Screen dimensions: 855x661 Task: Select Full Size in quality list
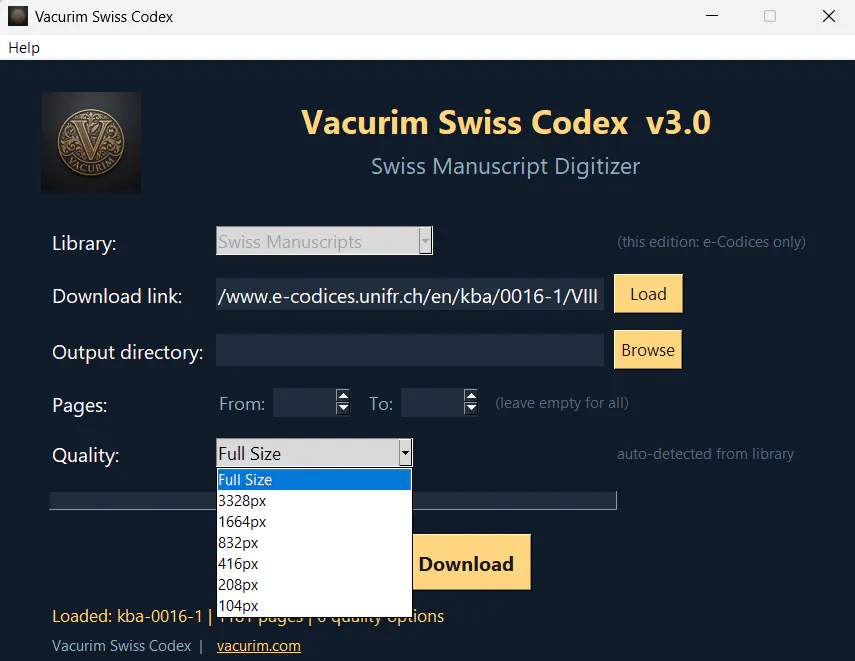click(314, 480)
